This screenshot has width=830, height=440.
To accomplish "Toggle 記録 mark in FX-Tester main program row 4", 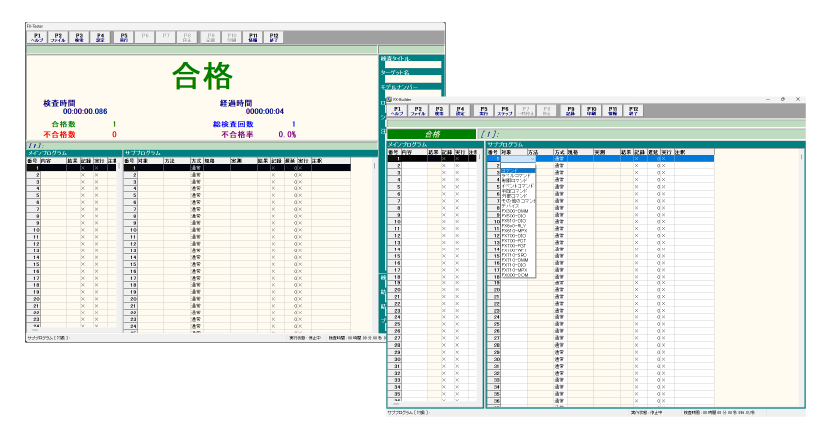I will pos(83,188).
